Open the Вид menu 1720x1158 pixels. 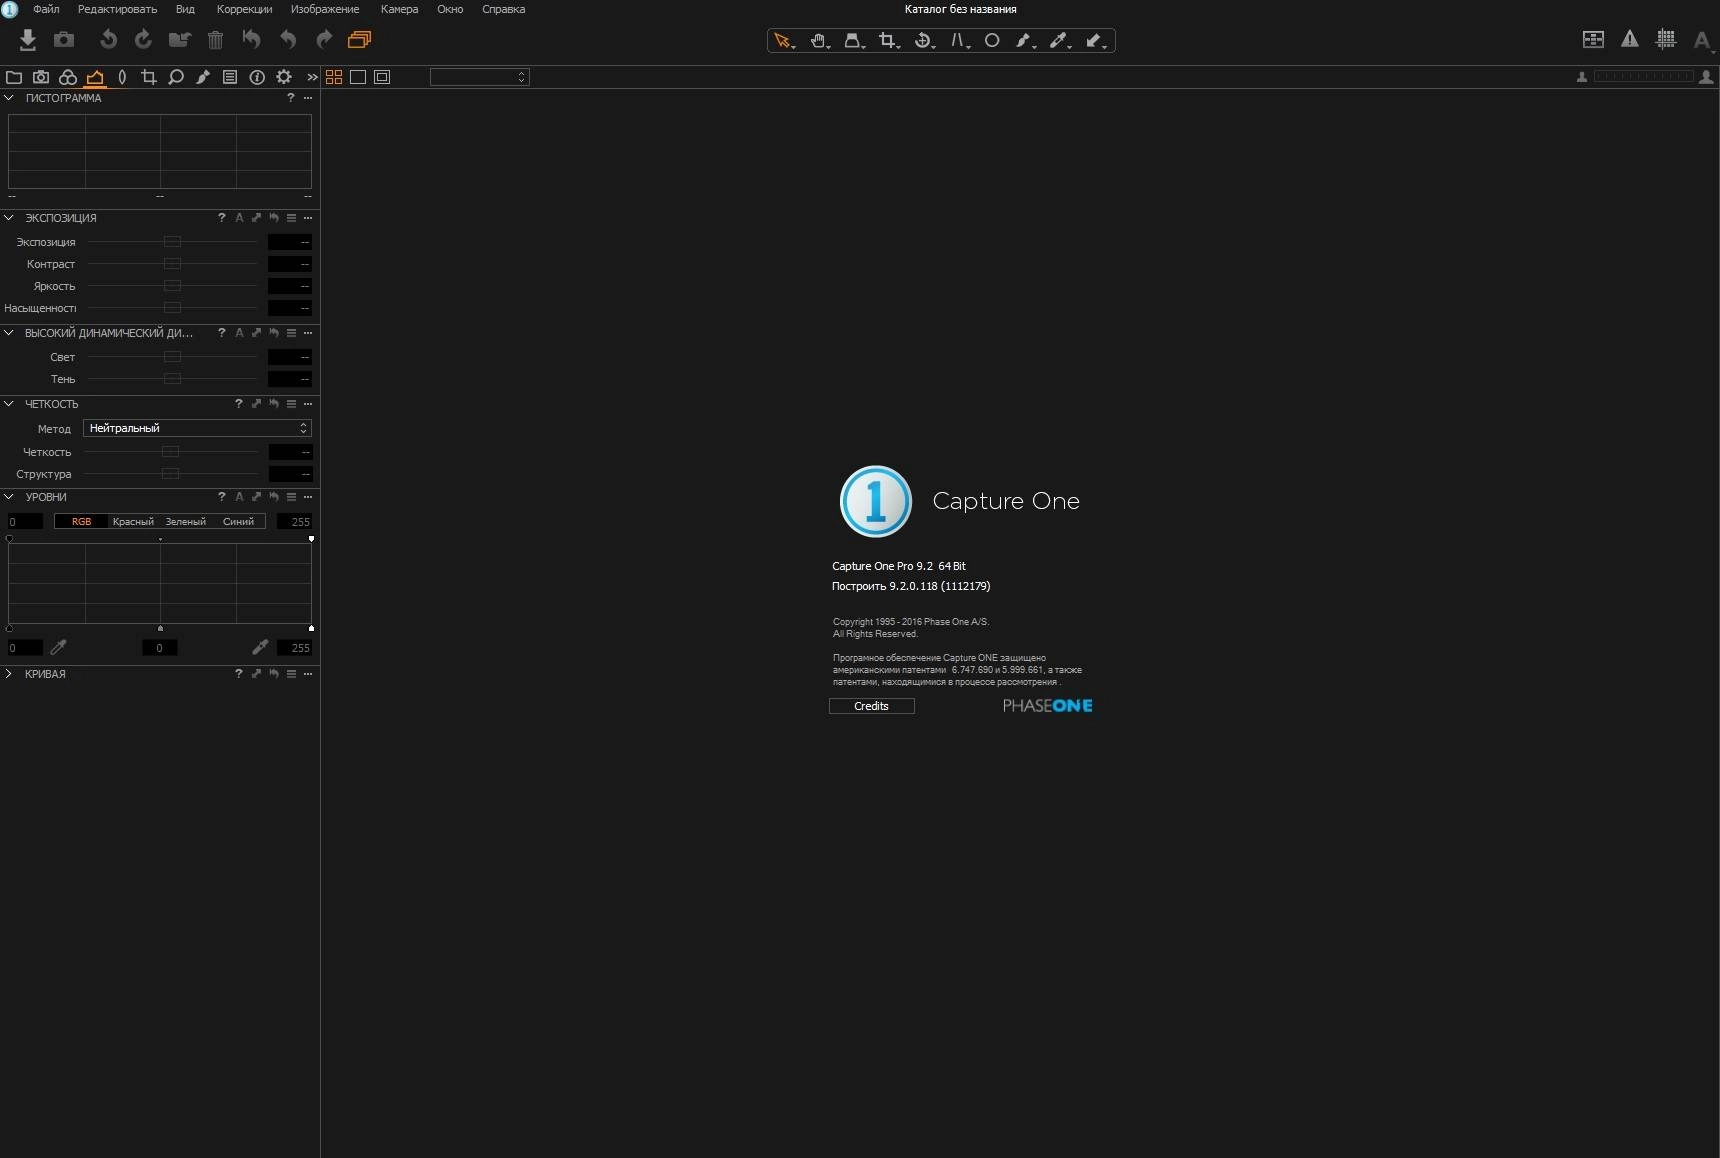click(x=185, y=9)
